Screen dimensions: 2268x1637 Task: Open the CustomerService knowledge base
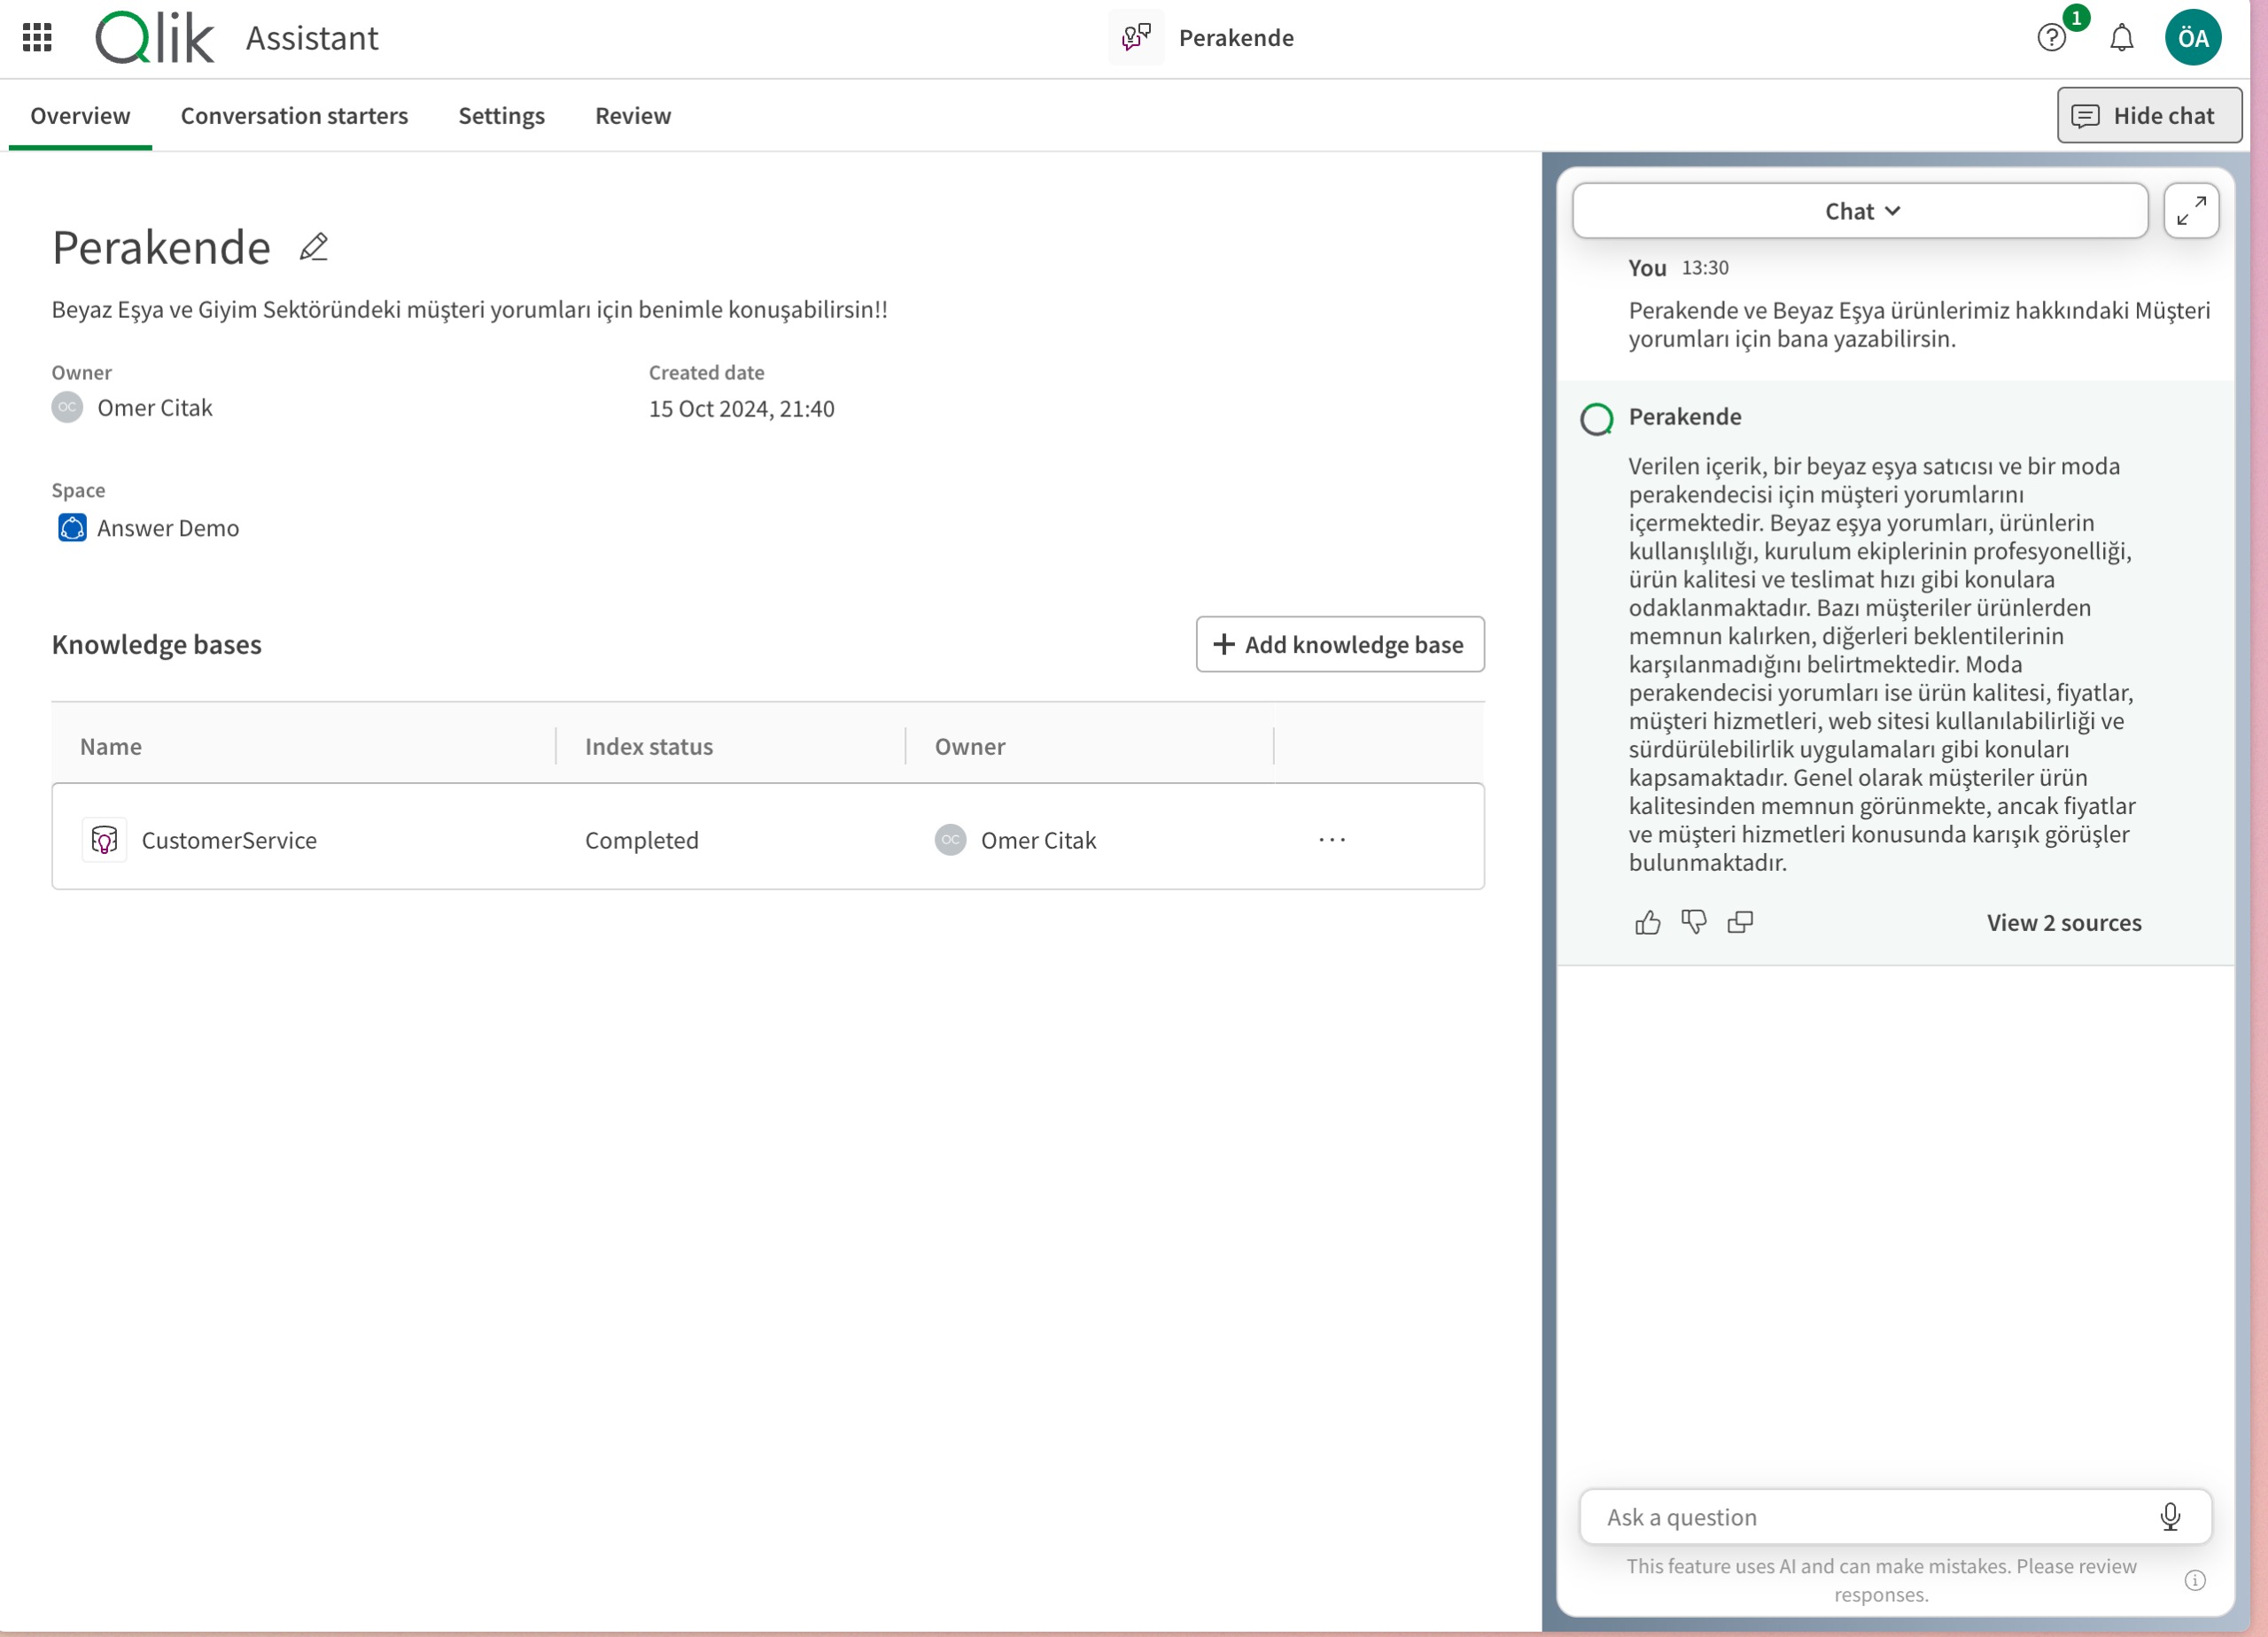pyautogui.click(x=229, y=841)
